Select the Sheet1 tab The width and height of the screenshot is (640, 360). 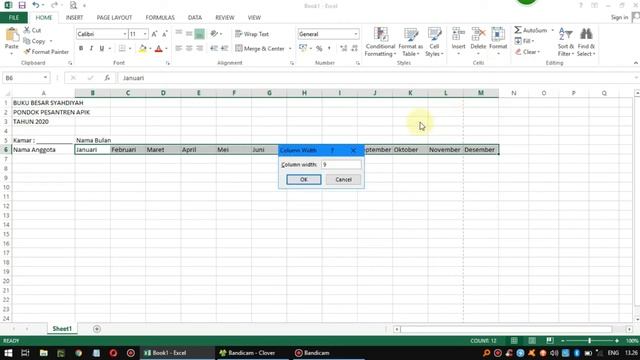click(62, 329)
